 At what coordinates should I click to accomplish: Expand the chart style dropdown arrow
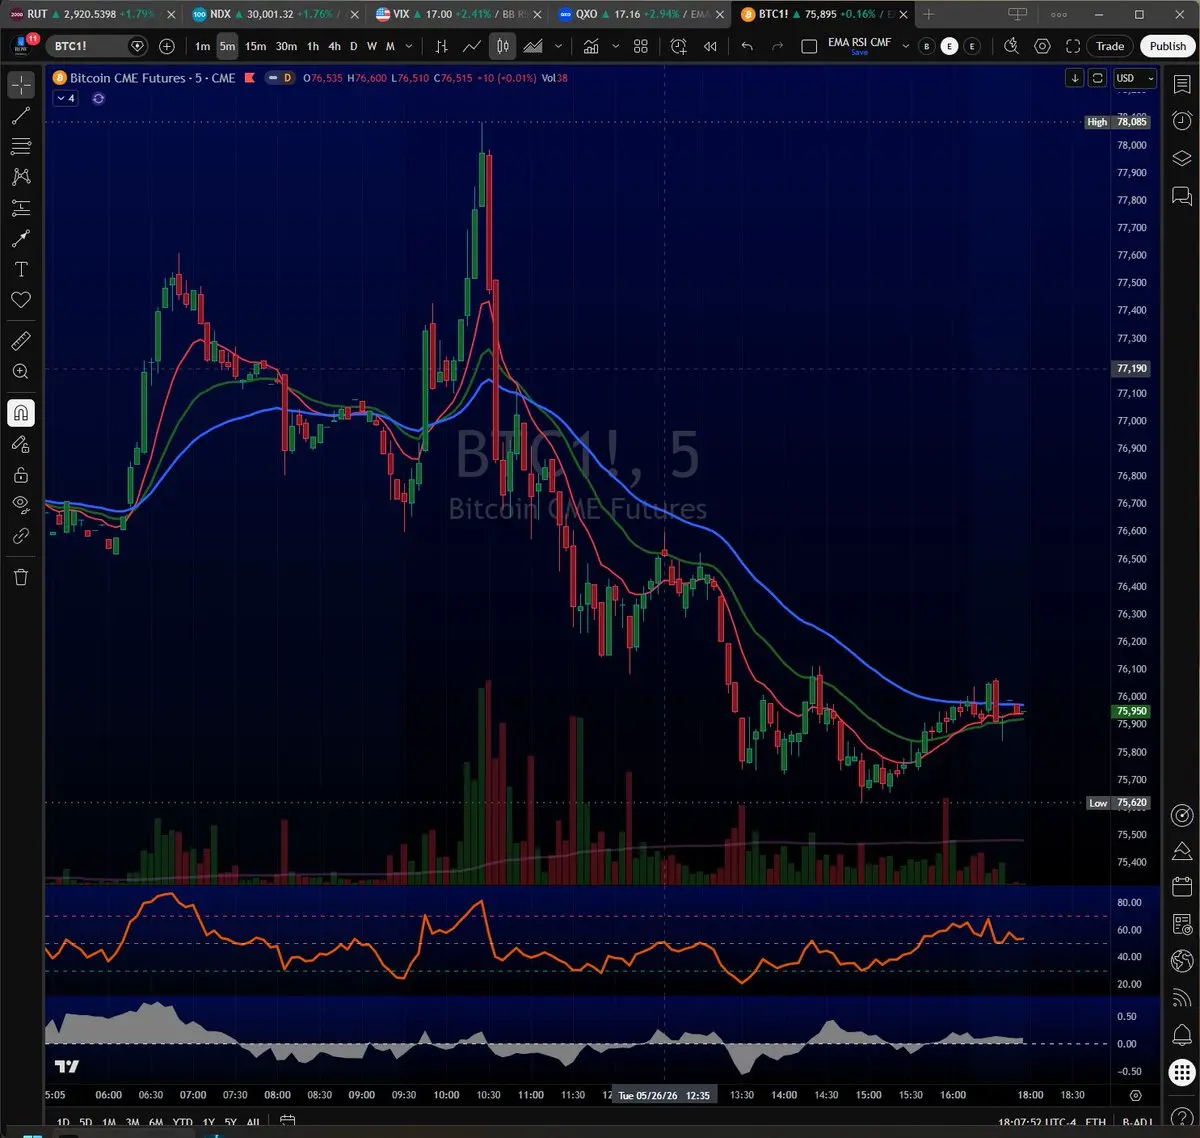tap(559, 46)
